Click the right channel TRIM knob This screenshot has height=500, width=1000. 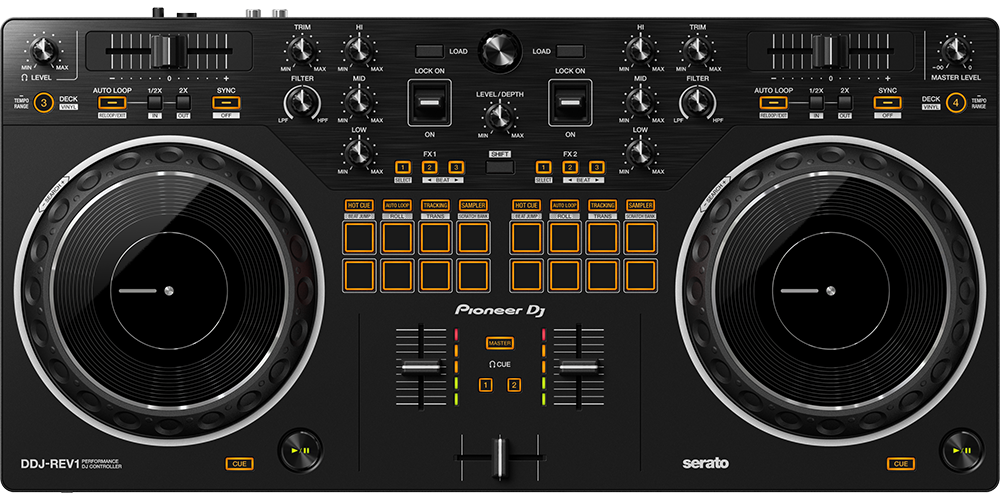(x=697, y=50)
